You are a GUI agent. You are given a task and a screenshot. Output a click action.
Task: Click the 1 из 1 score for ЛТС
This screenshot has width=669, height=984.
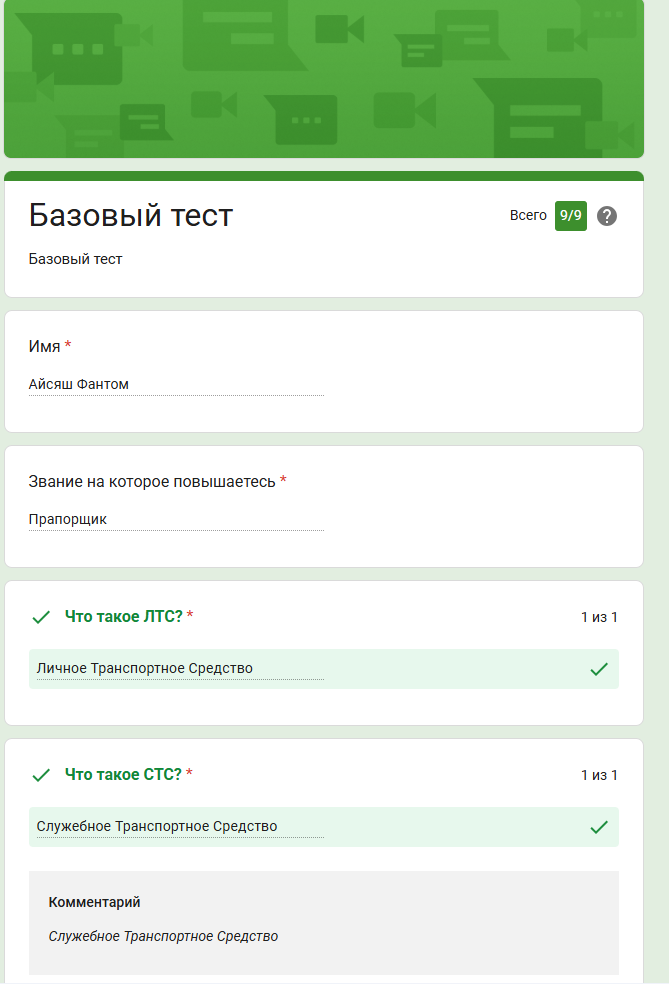[x=599, y=617]
